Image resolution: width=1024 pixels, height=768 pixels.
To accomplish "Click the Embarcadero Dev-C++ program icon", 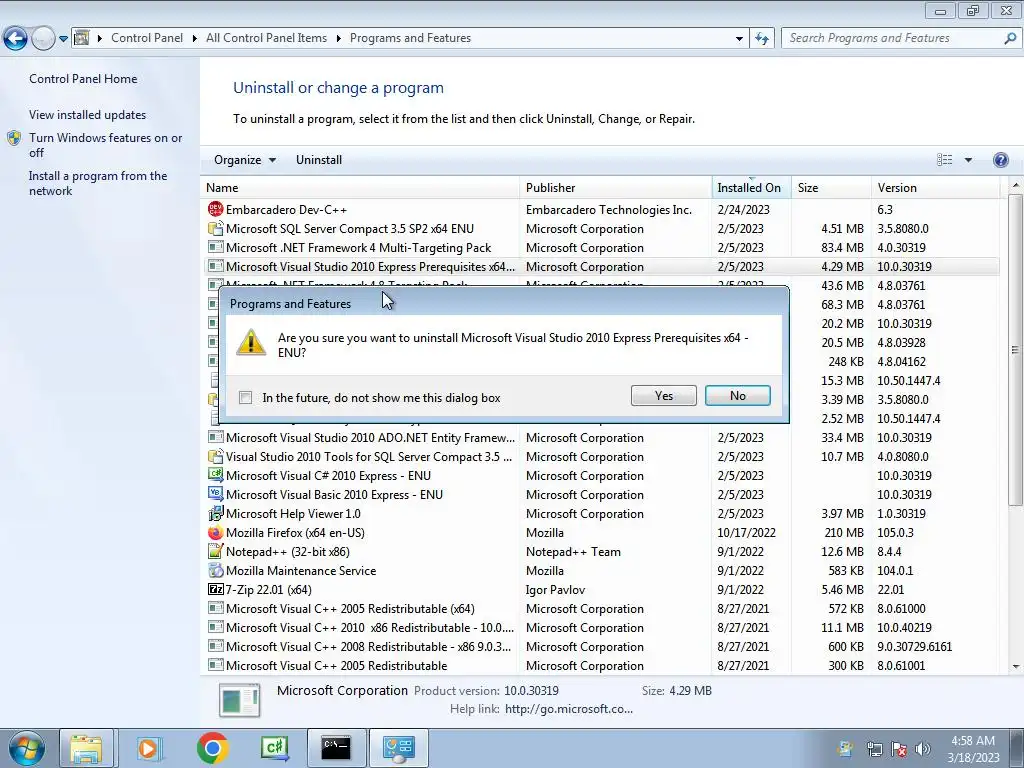I will coord(215,210).
